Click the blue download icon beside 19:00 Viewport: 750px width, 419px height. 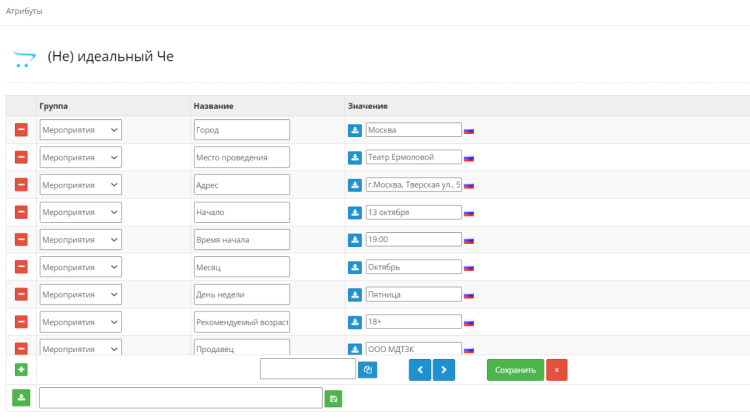coord(355,240)
